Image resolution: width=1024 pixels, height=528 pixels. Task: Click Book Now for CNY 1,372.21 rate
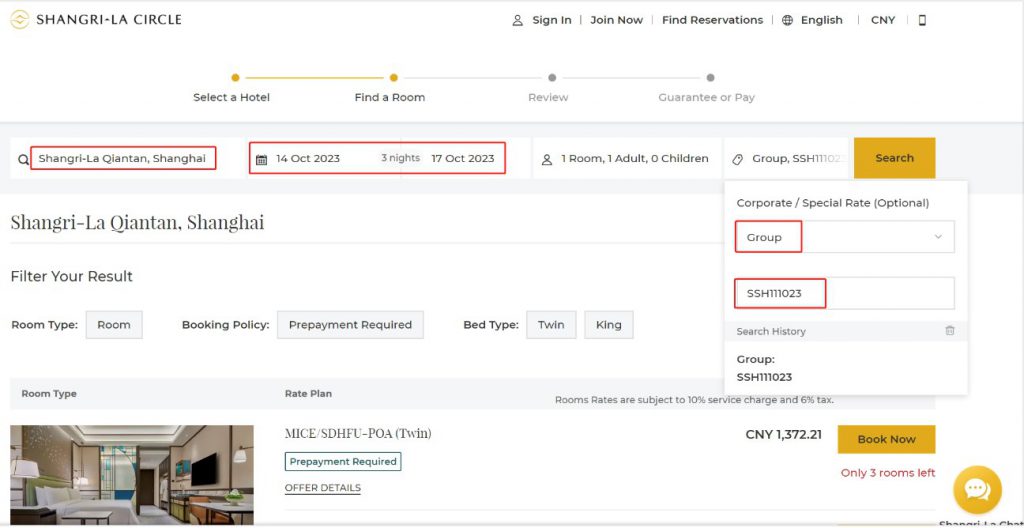[886, 439]
